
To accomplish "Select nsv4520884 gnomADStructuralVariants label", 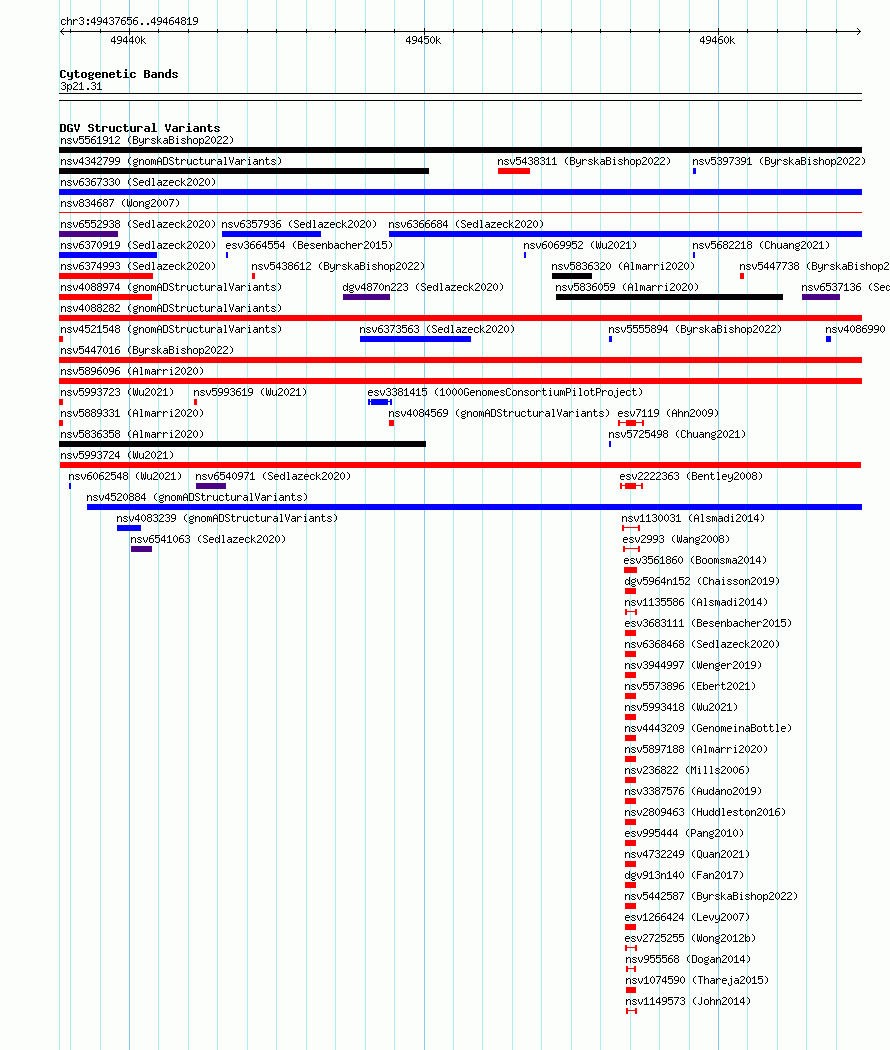I will (197, 498).
